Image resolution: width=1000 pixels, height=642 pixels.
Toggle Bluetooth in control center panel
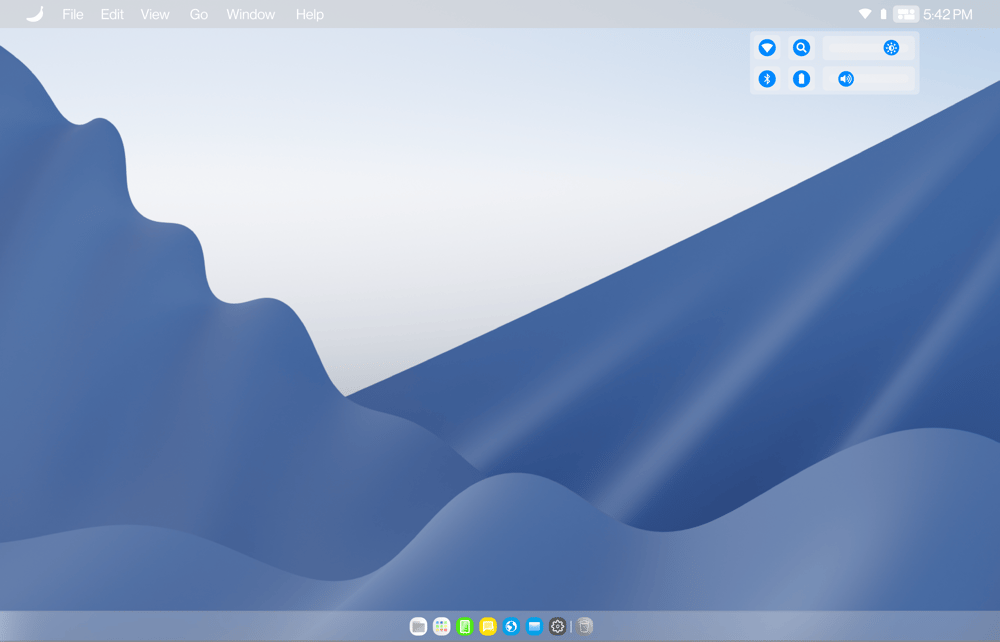[767, 79]
